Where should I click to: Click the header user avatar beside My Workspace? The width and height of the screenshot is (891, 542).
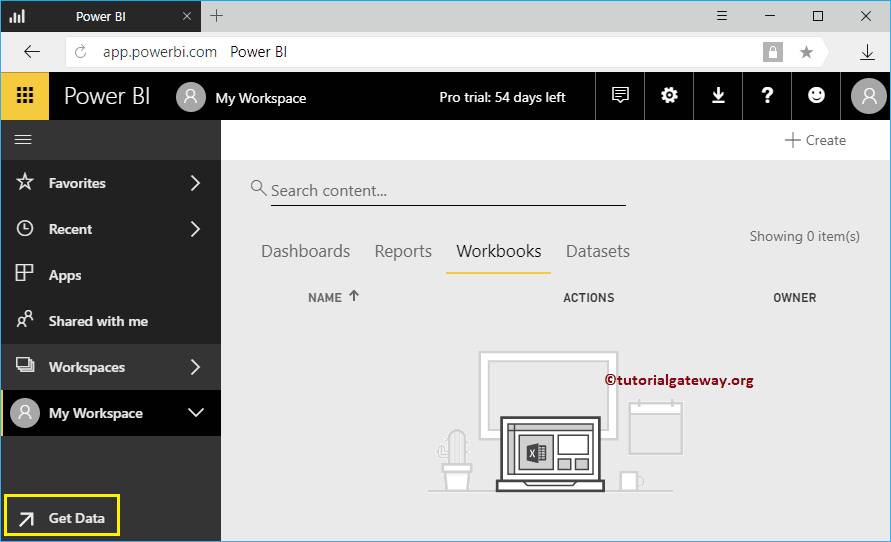(191, 97)
